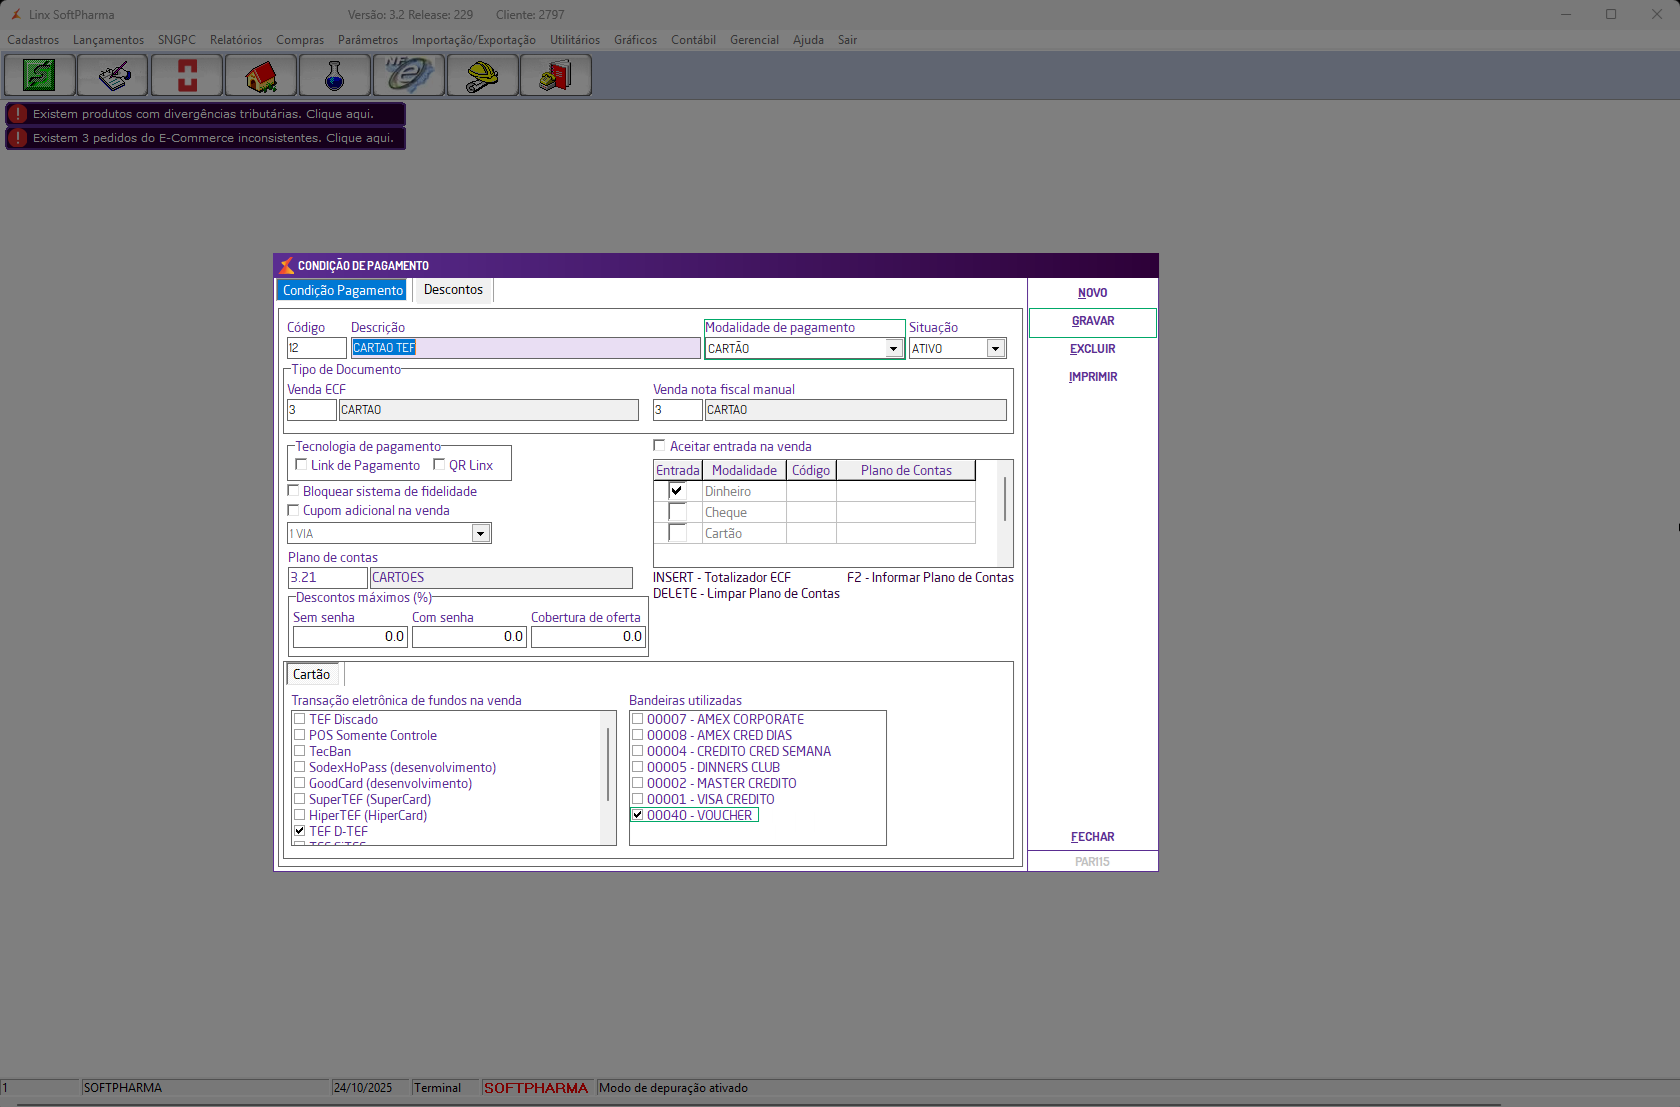Open the Parâmetros menu
The width and height of the screenshot is (1680, 1107).
[368, 40]
